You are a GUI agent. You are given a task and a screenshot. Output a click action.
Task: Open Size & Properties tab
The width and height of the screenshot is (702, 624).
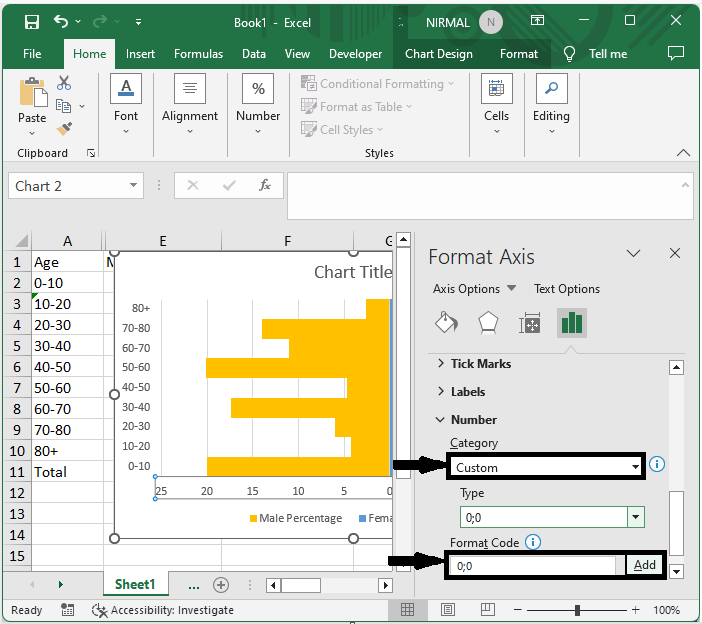(530, 322)
